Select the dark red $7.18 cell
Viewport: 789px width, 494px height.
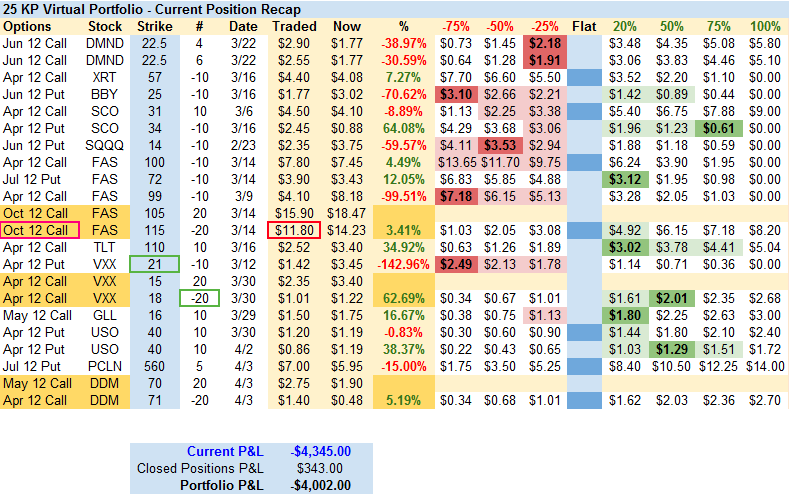(455, 196)
